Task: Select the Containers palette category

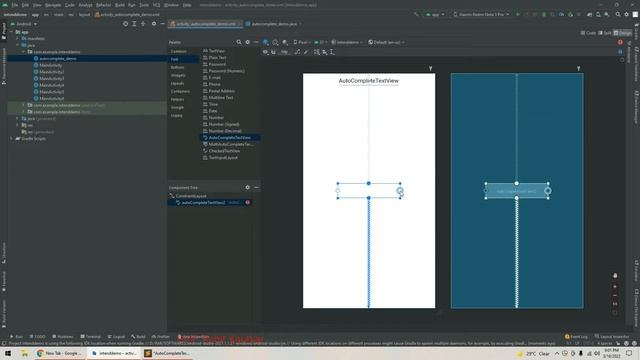Action: click(180, 91)
